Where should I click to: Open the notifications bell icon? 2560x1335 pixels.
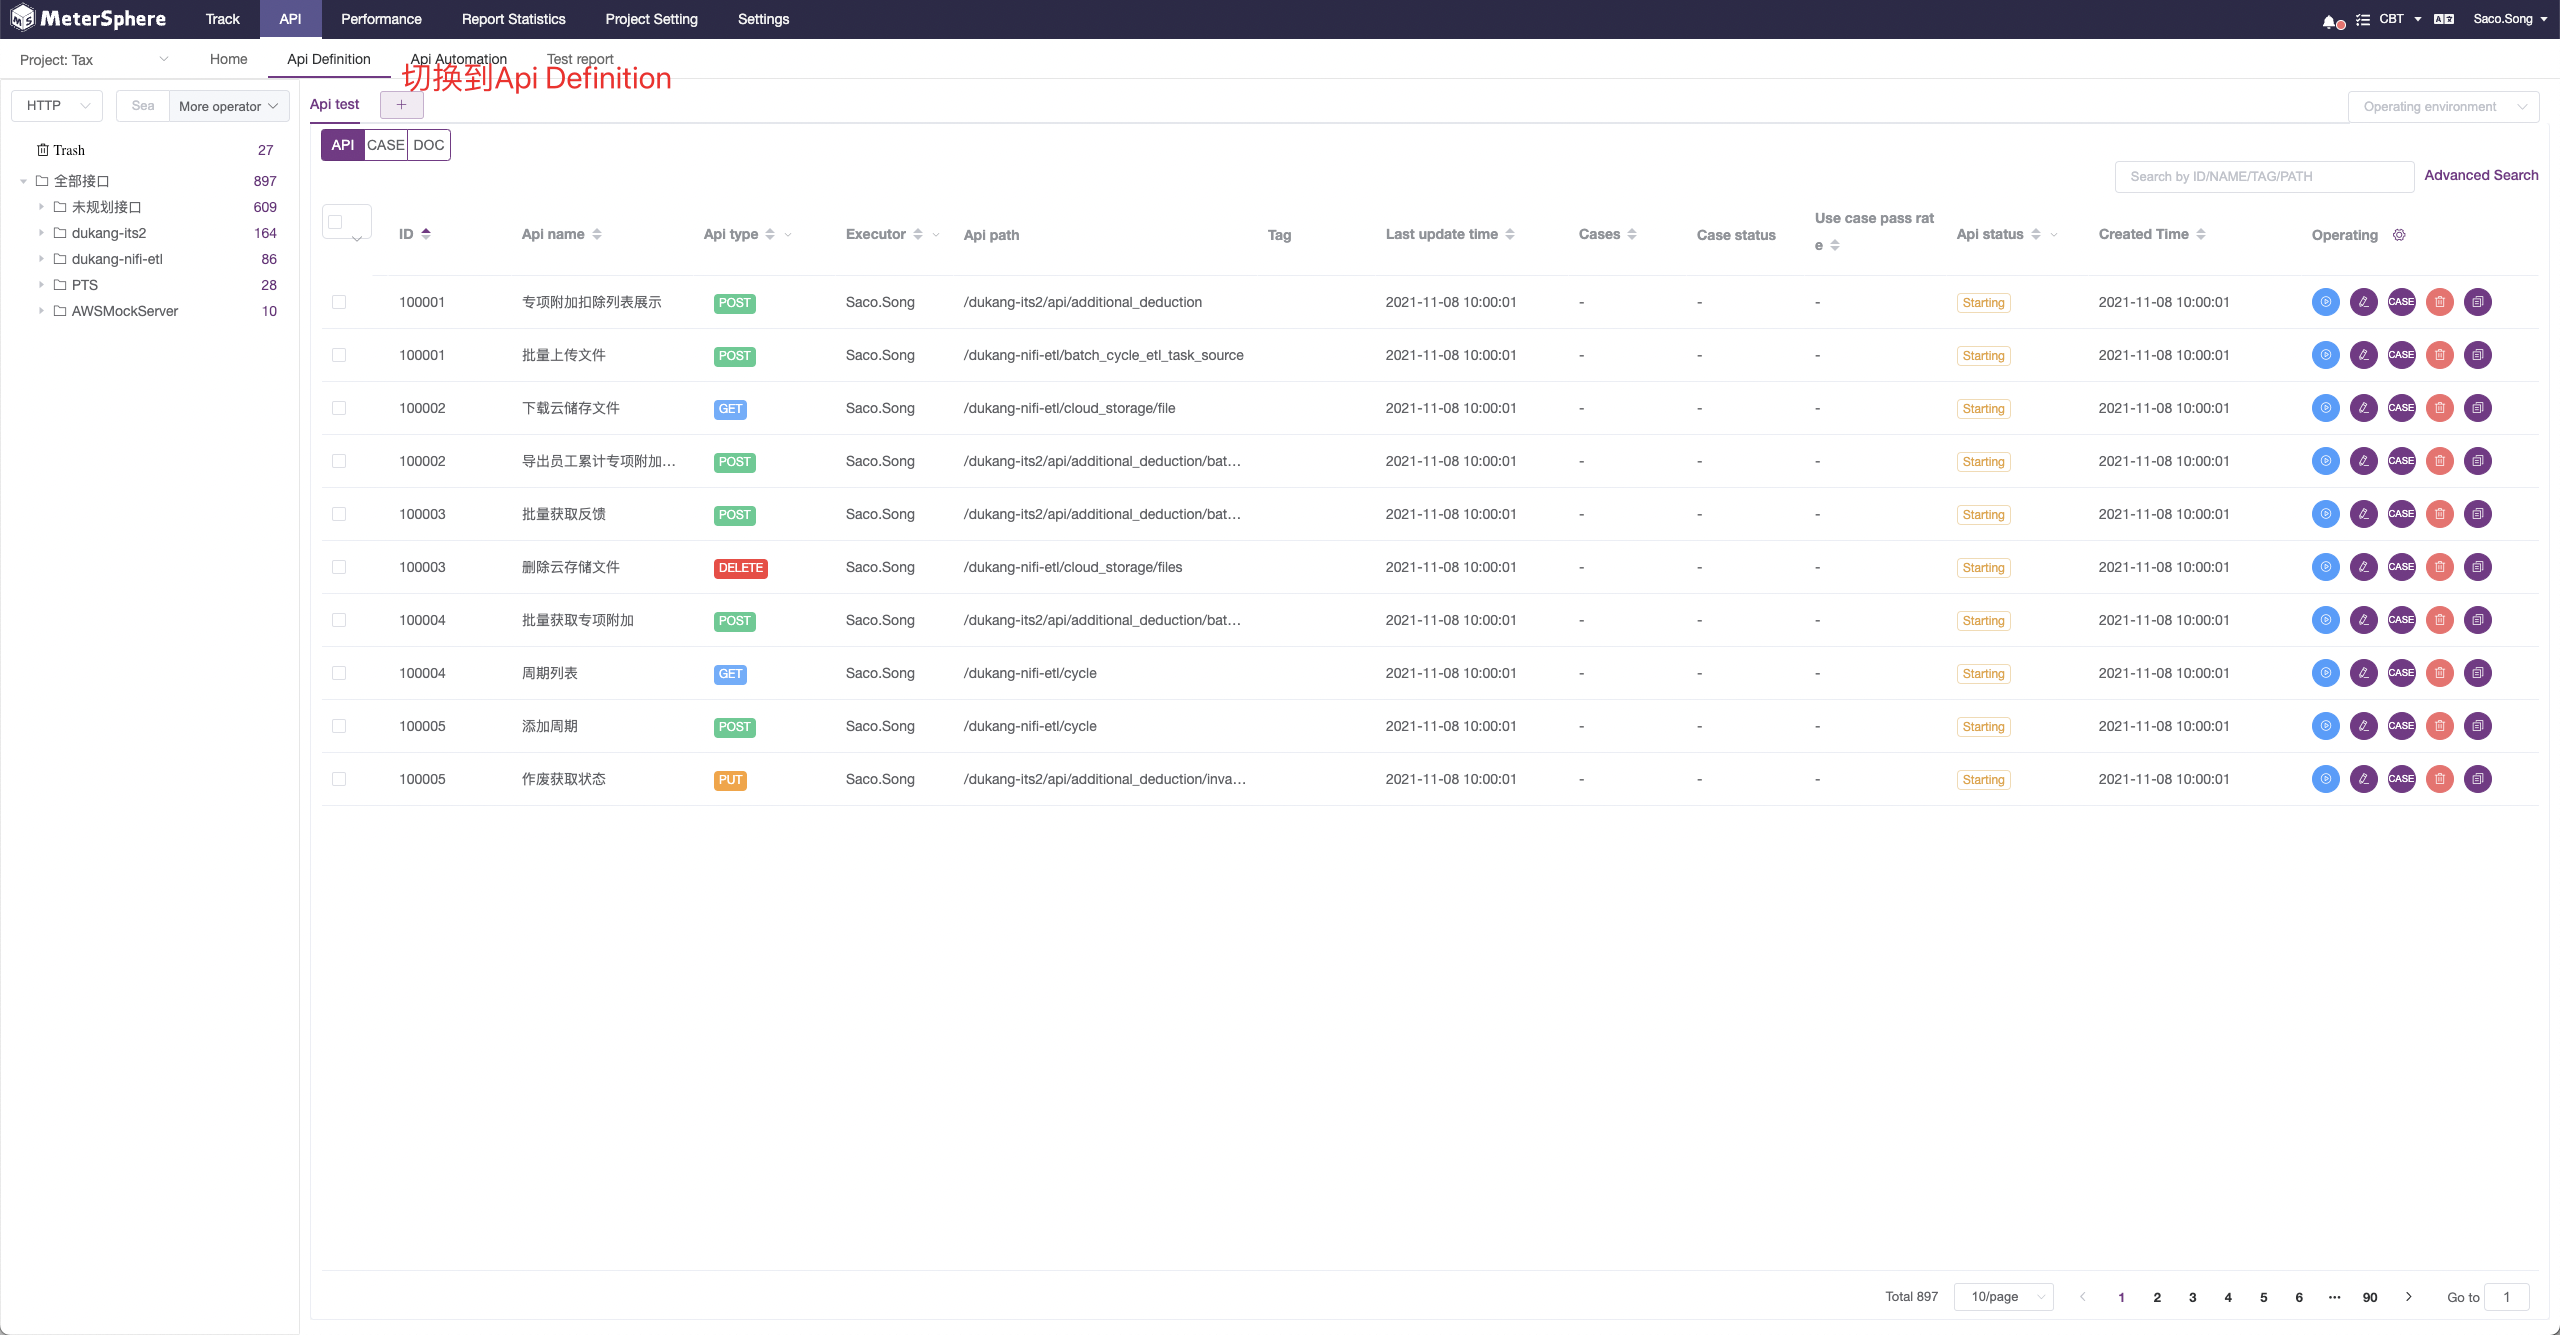[2330, 21]
